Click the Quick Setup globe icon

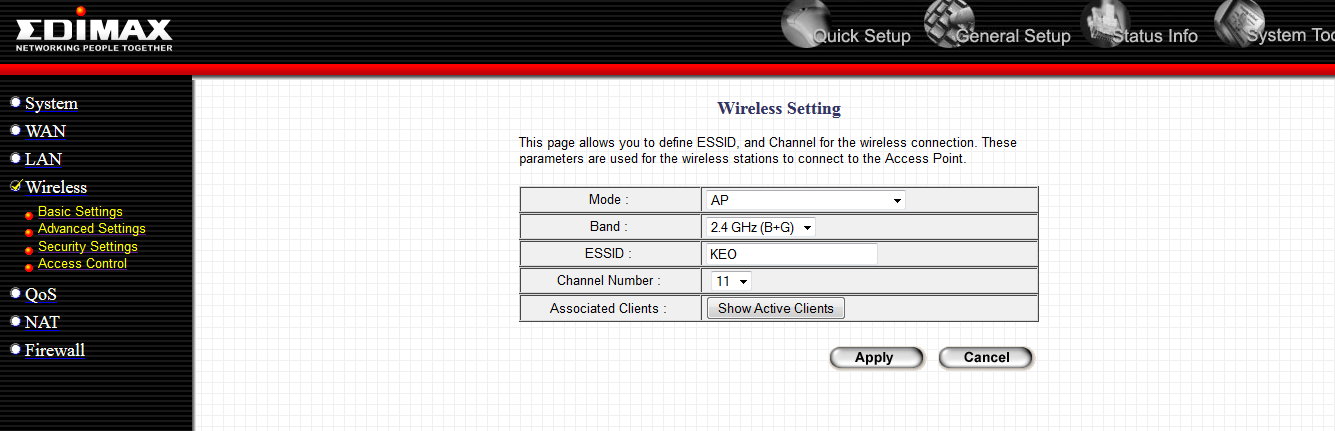click(x=807, y=23)
